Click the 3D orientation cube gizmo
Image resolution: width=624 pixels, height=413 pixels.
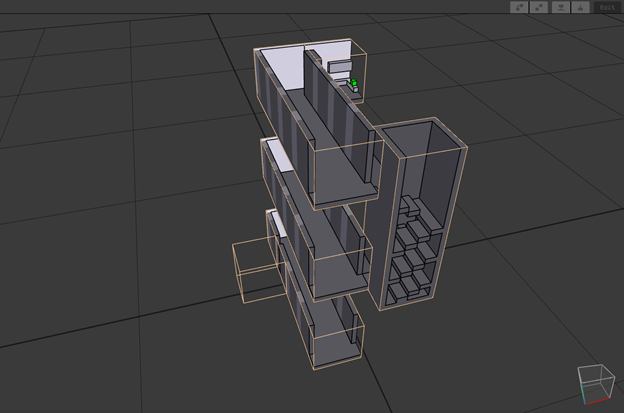click(x=596, y=384)
